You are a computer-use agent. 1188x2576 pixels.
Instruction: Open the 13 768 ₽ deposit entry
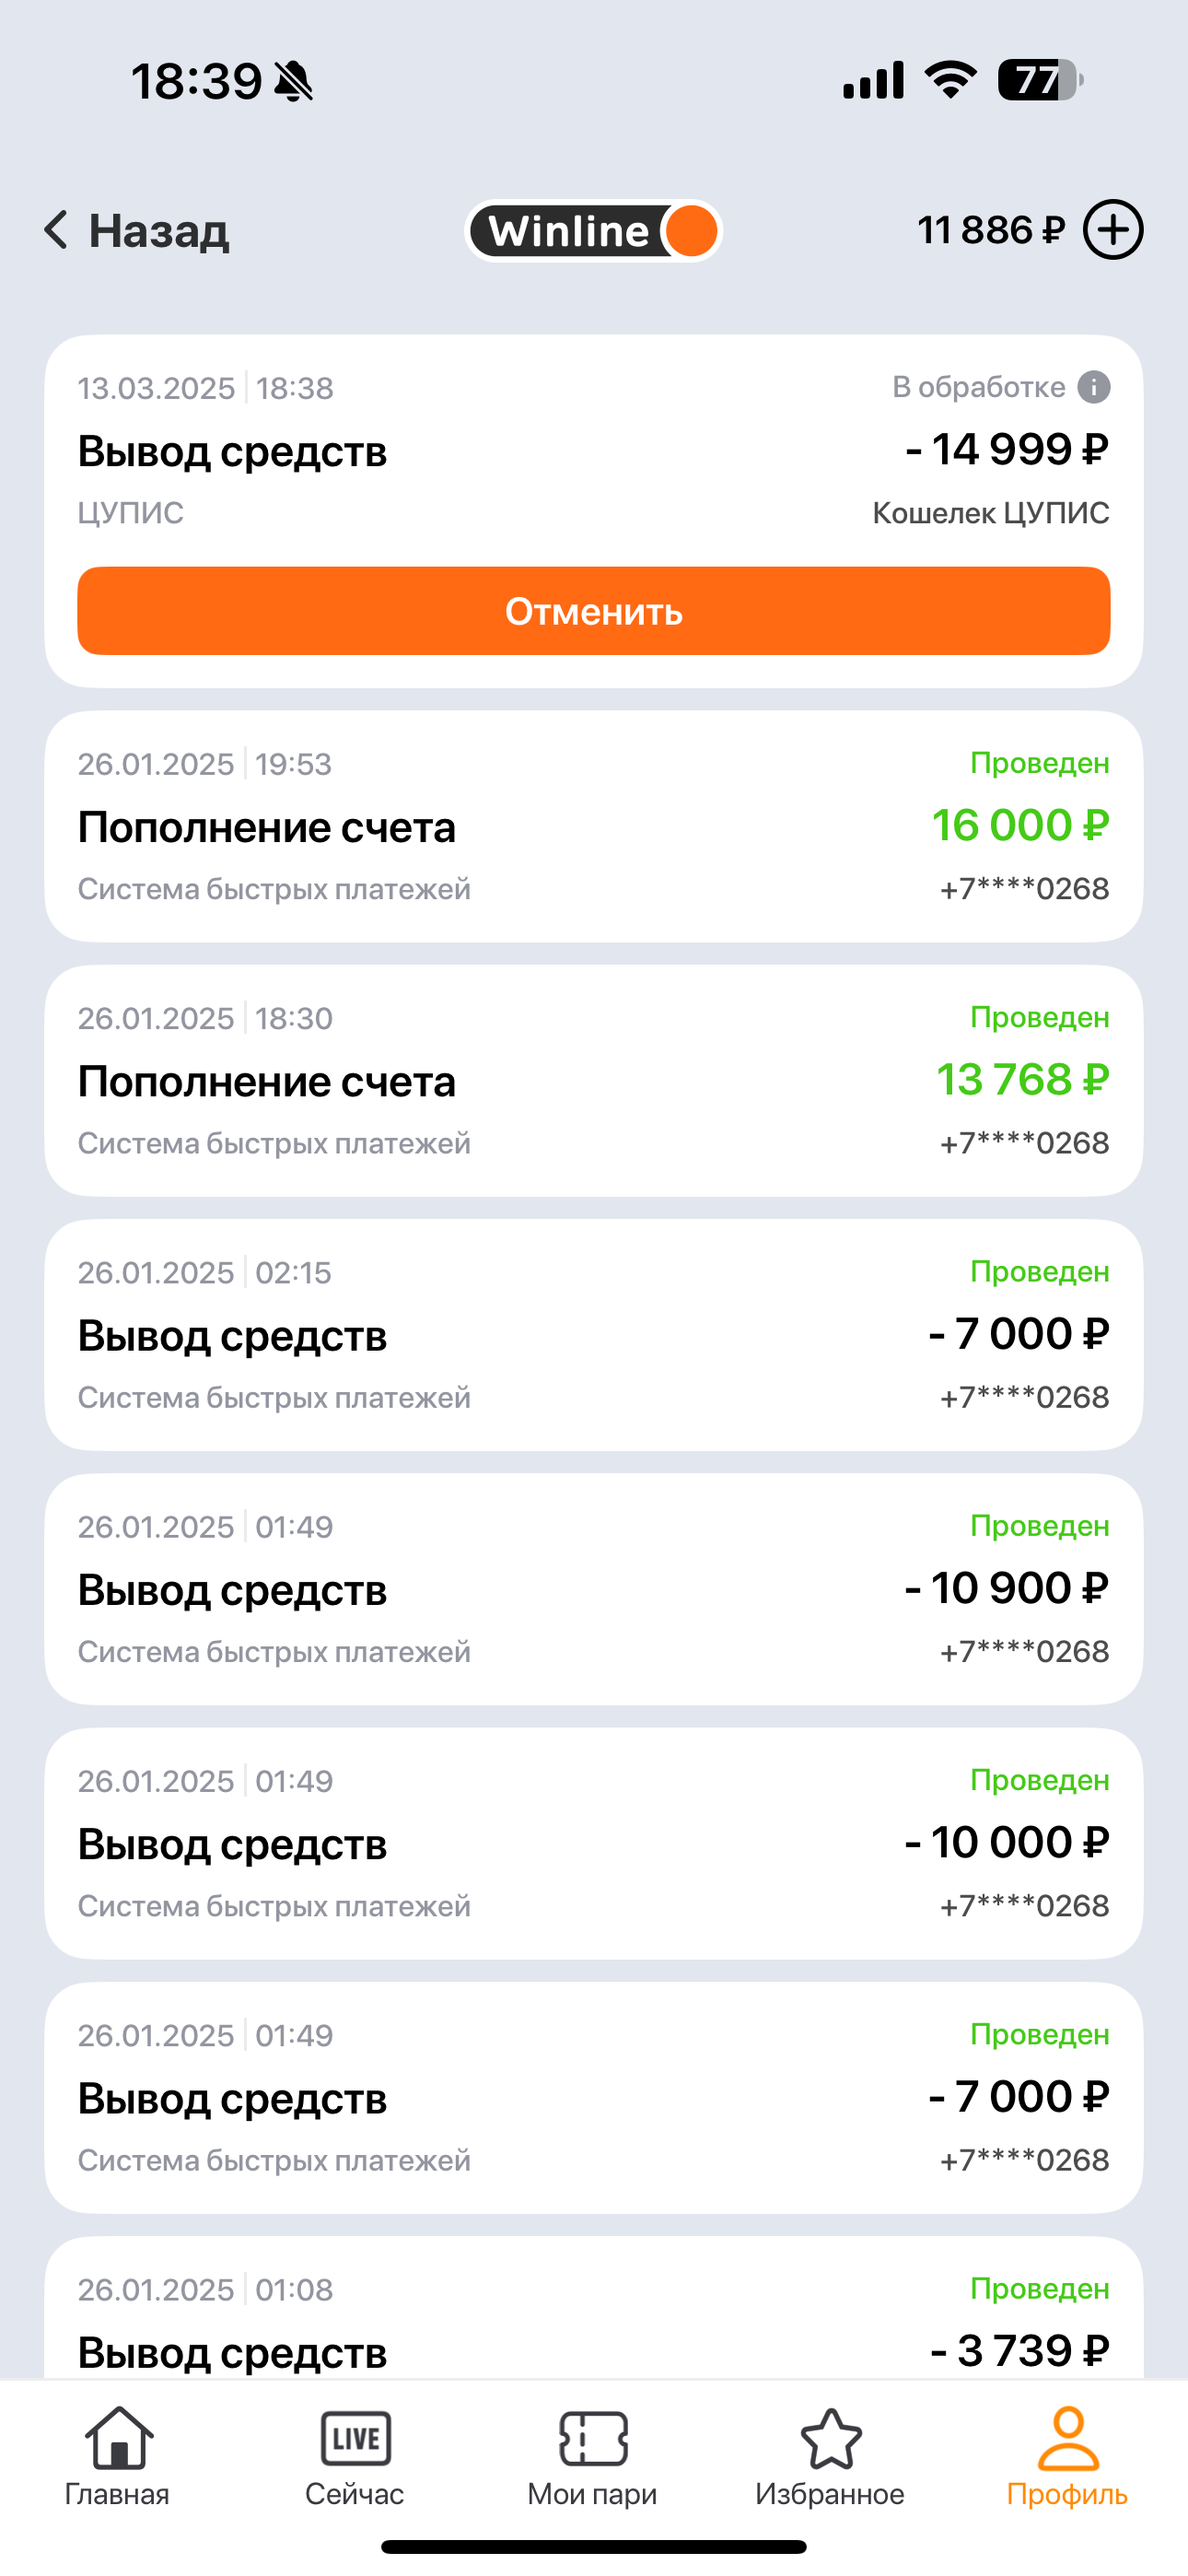click(x=594, y=1080)
